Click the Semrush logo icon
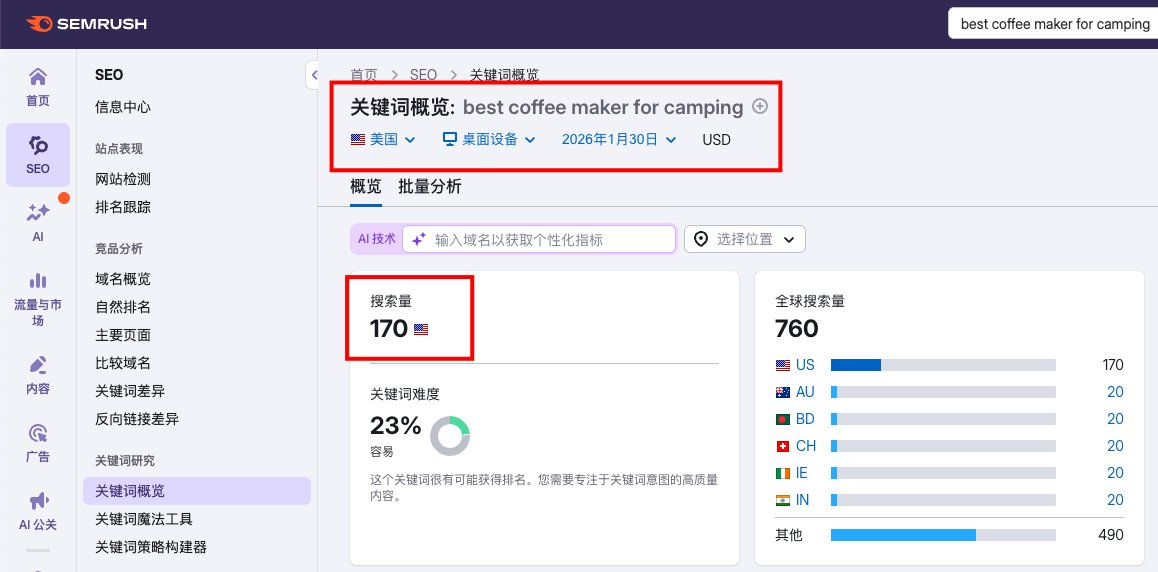 coord(40,23)
